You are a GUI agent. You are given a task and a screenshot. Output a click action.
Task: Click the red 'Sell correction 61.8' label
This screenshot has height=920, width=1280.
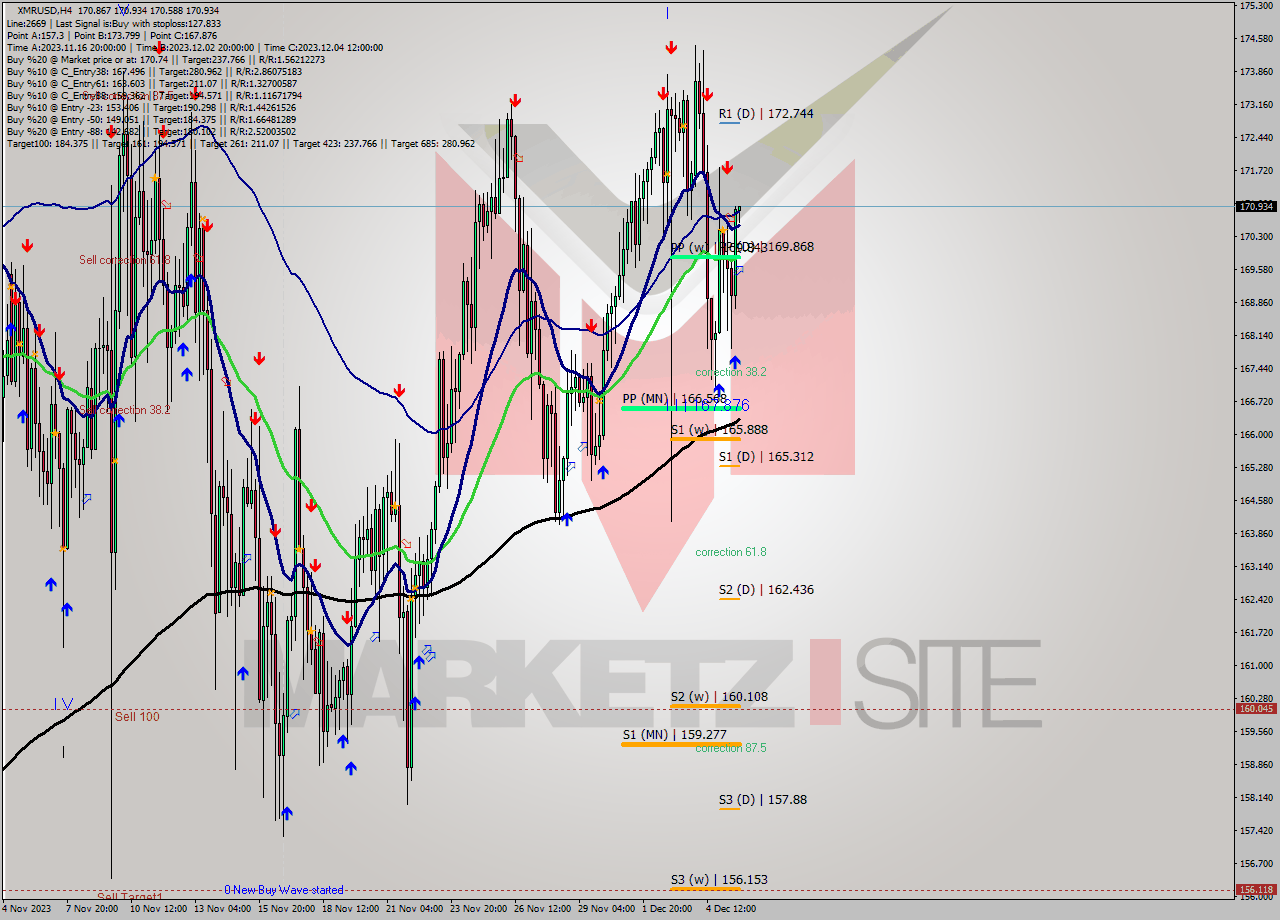(125, 260)
